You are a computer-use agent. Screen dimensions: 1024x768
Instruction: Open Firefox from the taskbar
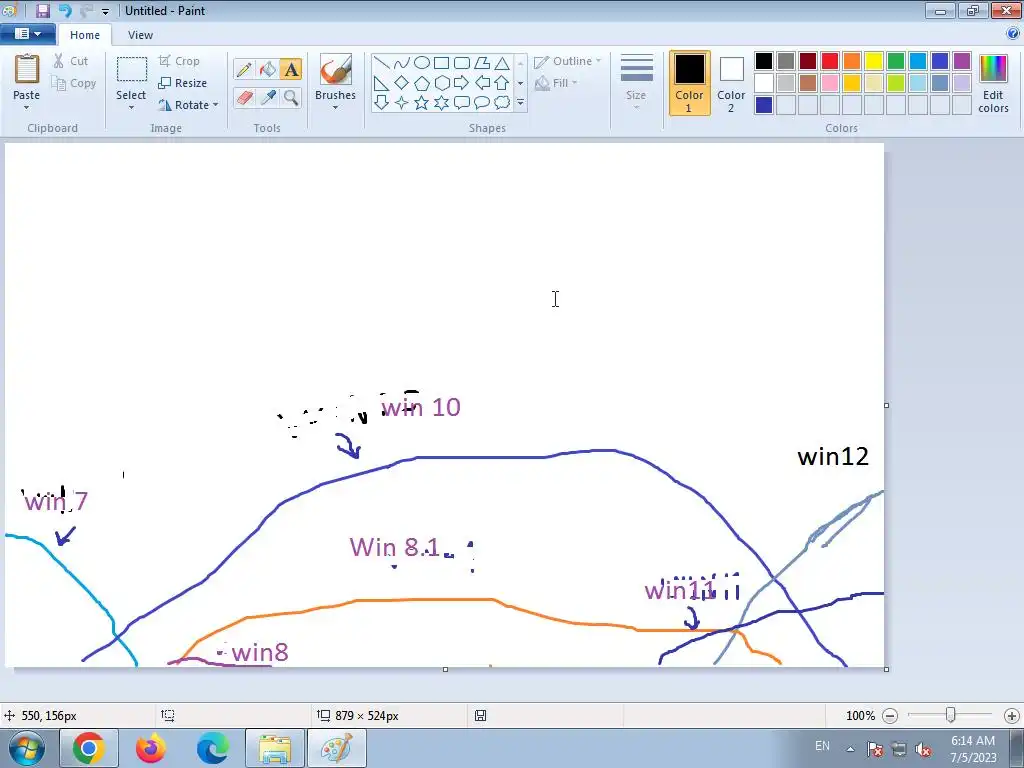pos(151,748)
